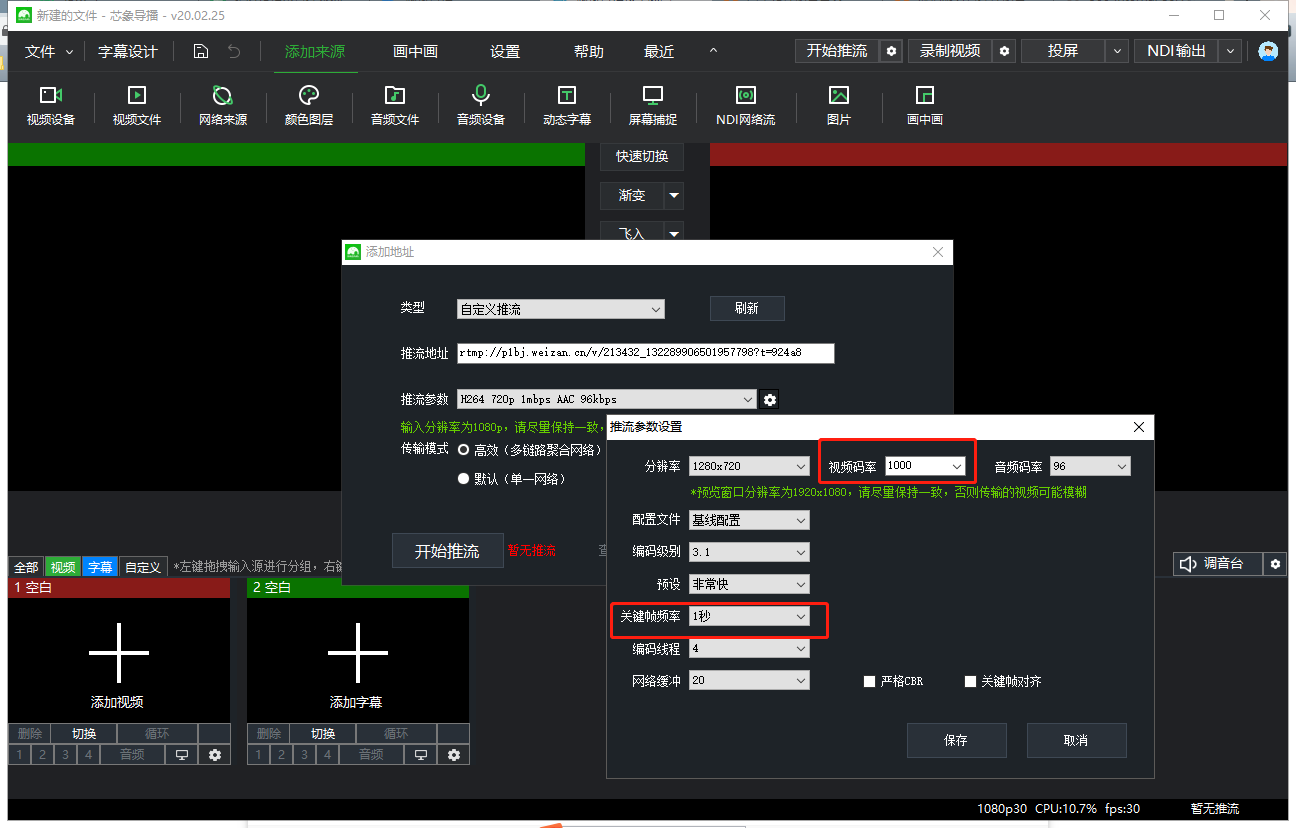
Task: Open the 关键帧频率 dropdown
Action: pos(748,617)
